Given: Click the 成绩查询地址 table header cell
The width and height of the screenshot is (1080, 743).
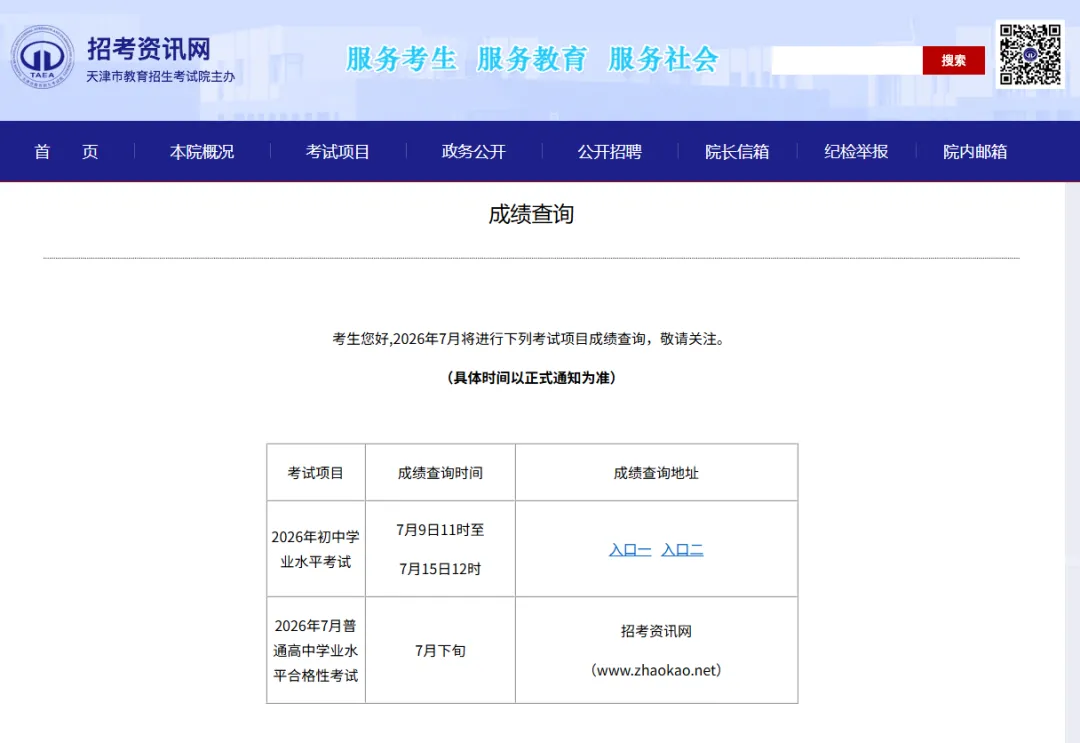Looking at the screenshot, I should click(656, 473).
